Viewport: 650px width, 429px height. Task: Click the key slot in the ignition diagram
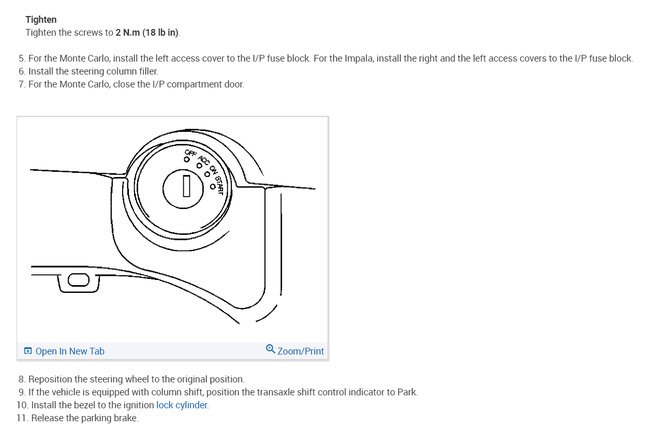coord(186,186)
